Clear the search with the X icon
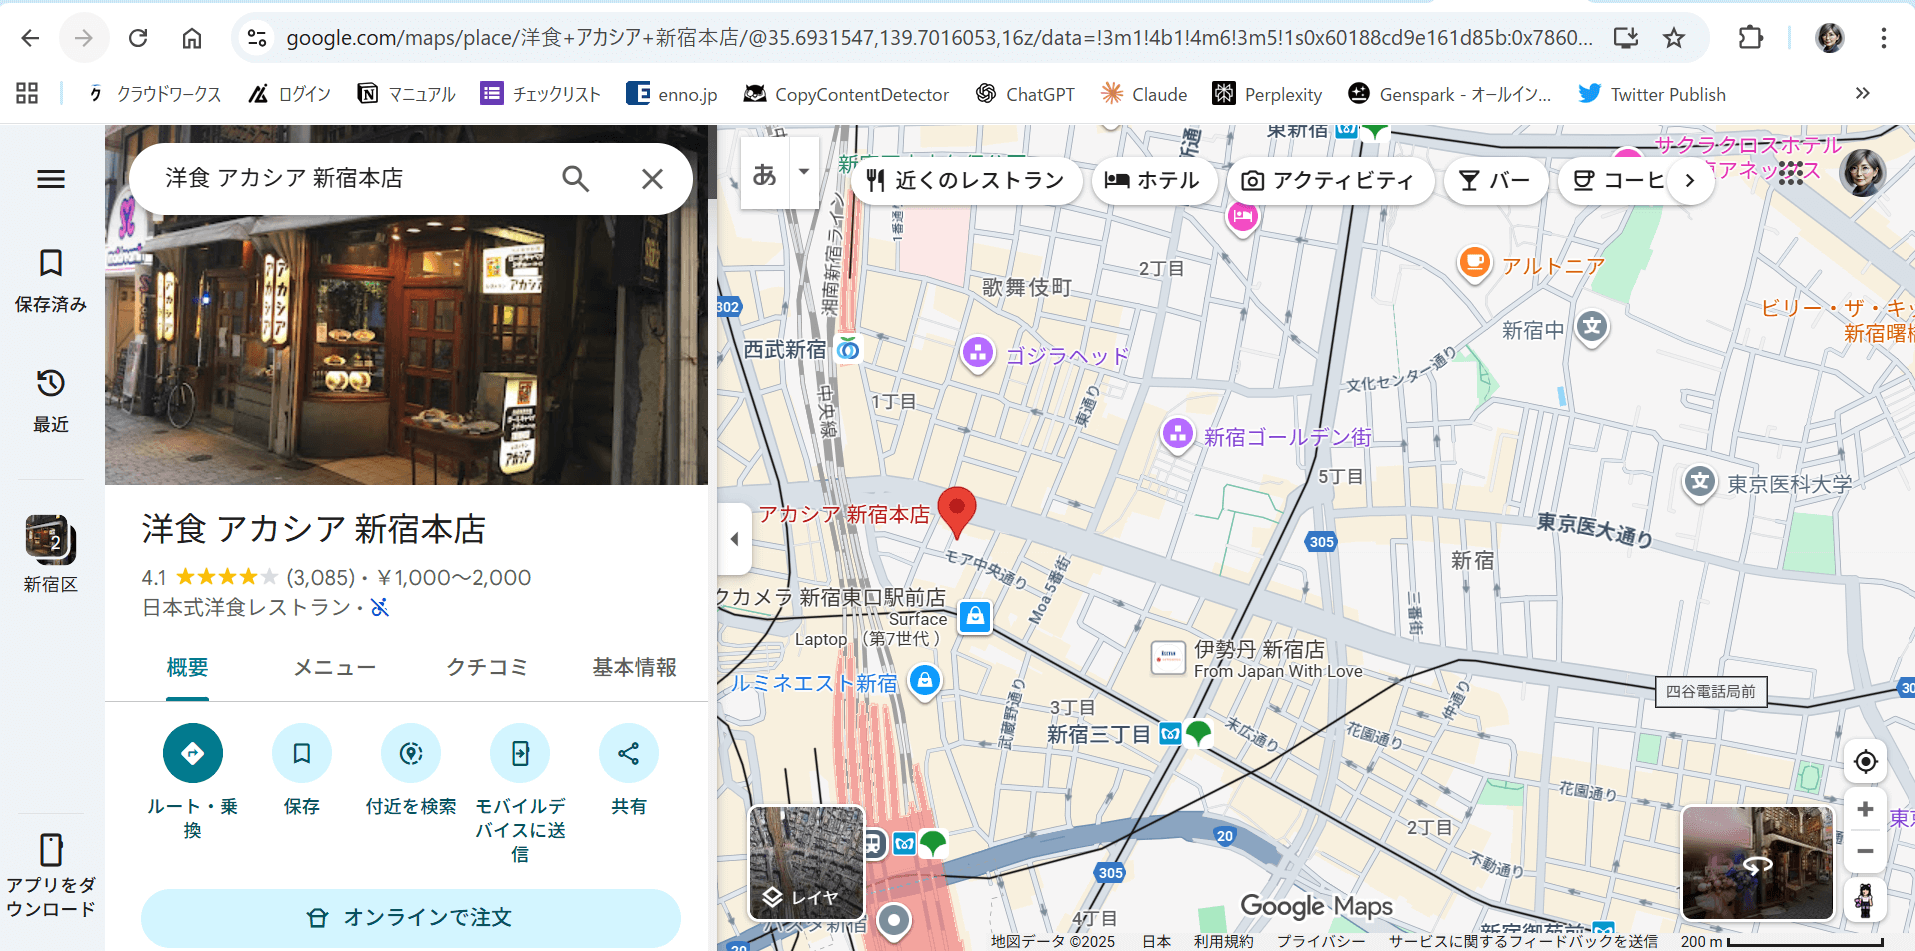This screenshot has height=951, width=1915. point(652,179)
